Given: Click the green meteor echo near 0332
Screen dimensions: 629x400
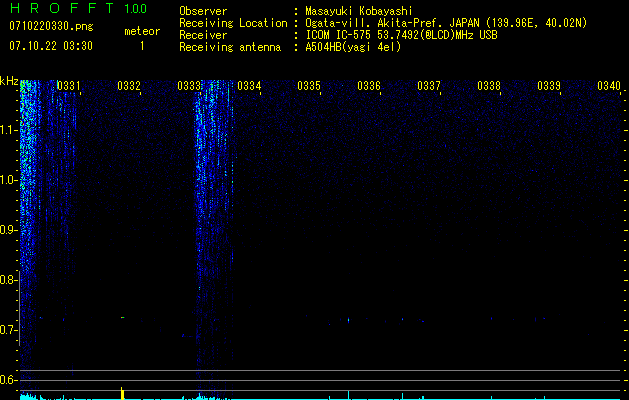Looking at the screenshot, I should 122,317.
